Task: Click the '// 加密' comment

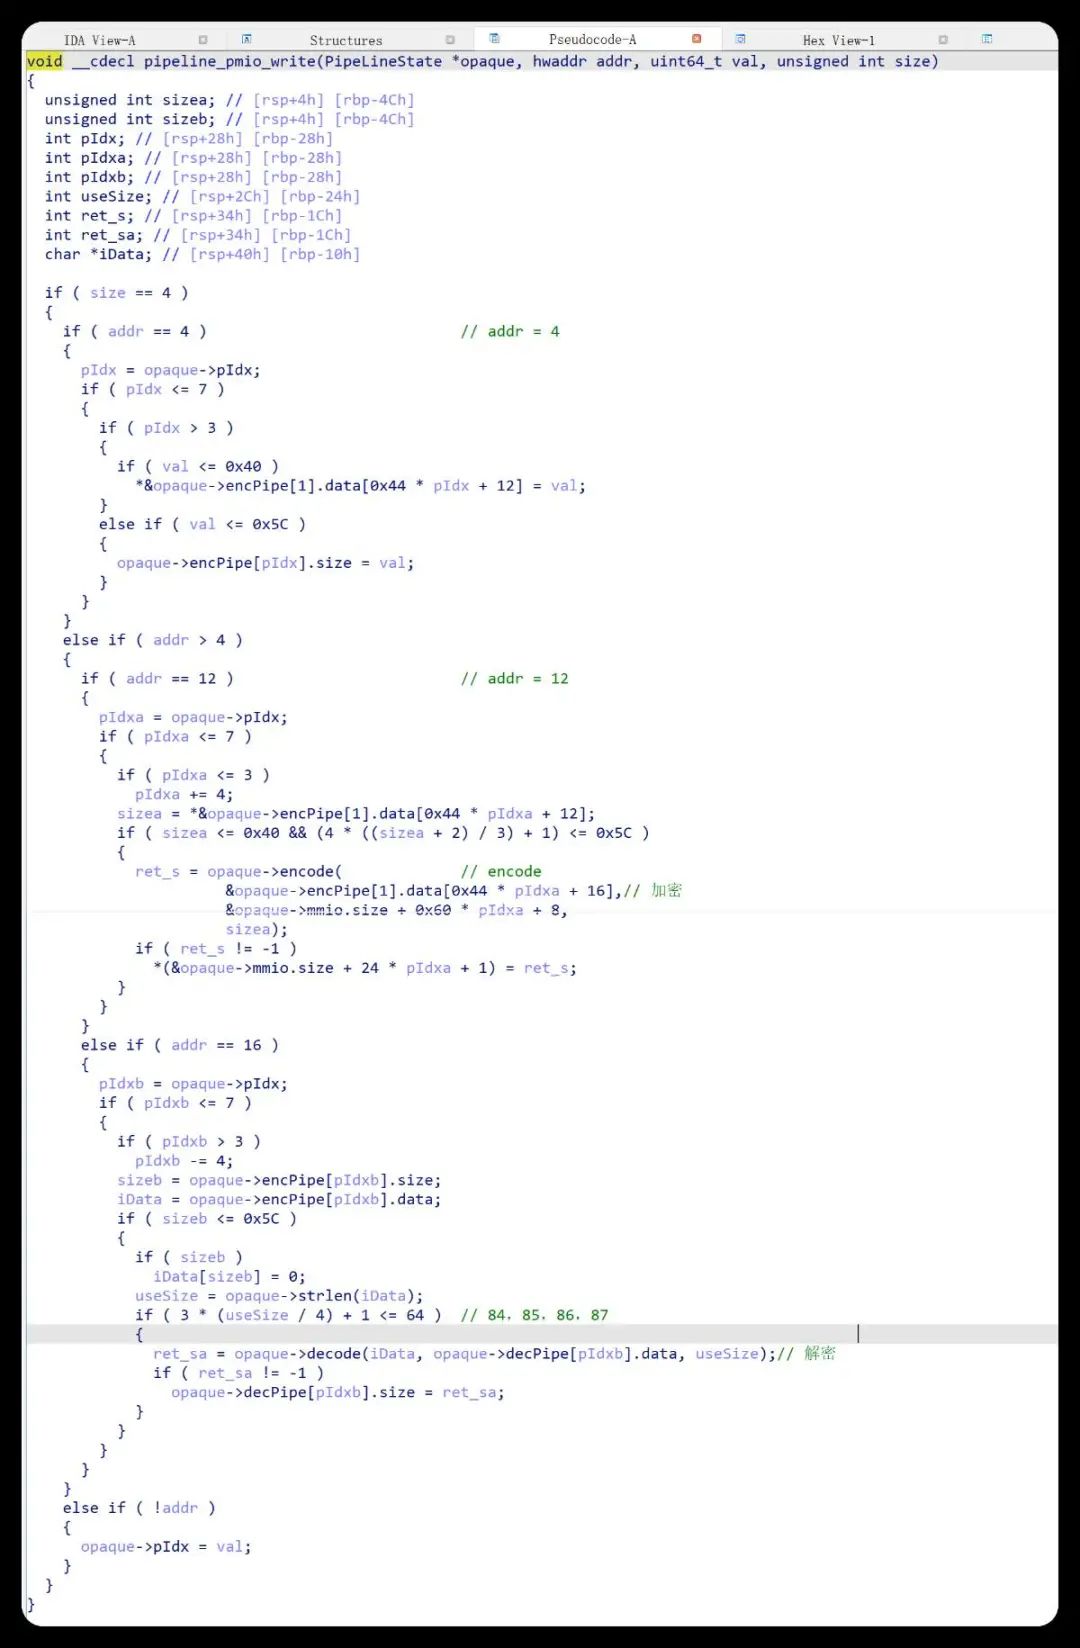Action: point(653,890)
